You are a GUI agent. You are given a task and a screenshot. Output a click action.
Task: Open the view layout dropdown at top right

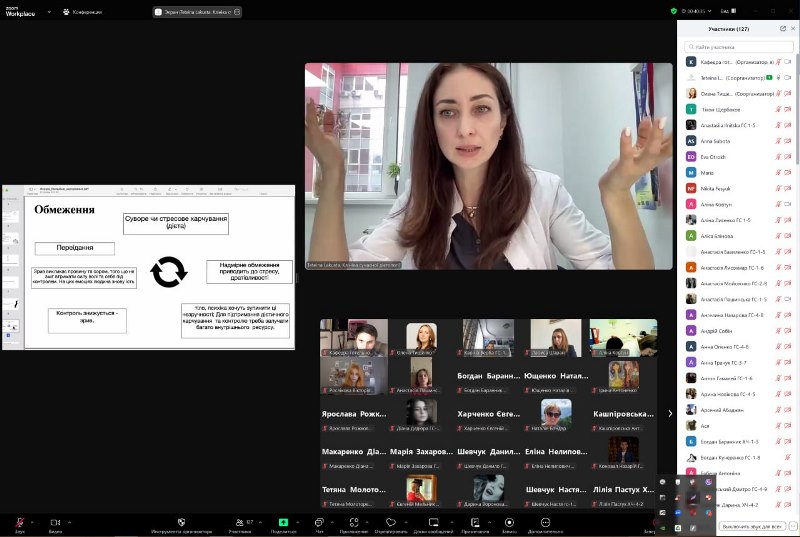click(728, 11)
